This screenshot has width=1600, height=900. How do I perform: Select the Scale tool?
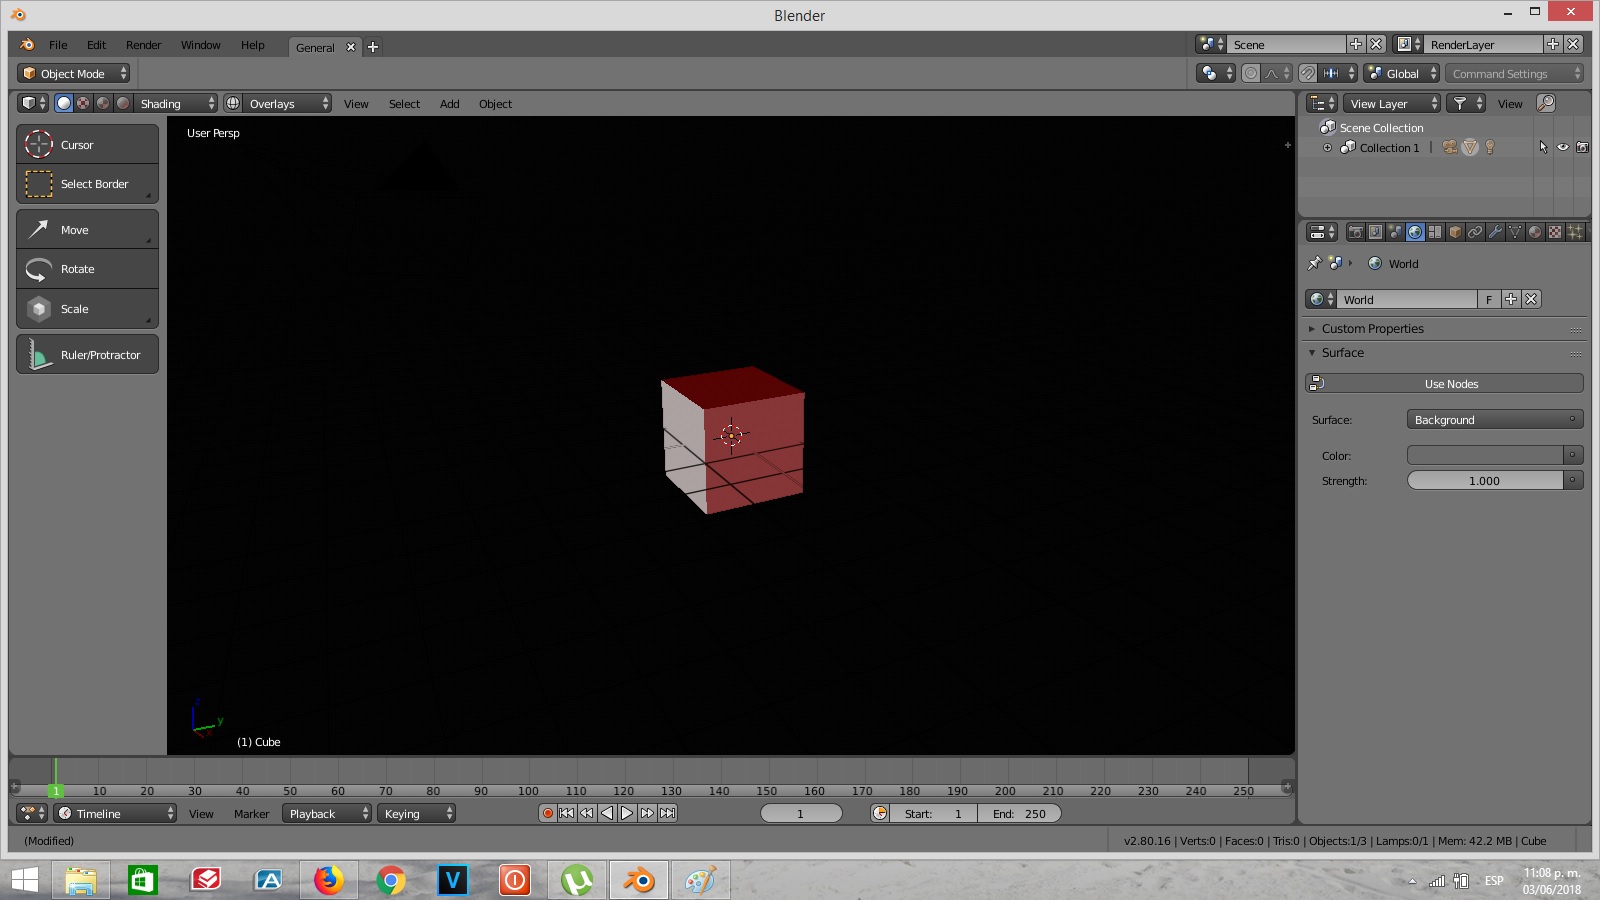tap(87, 309)
